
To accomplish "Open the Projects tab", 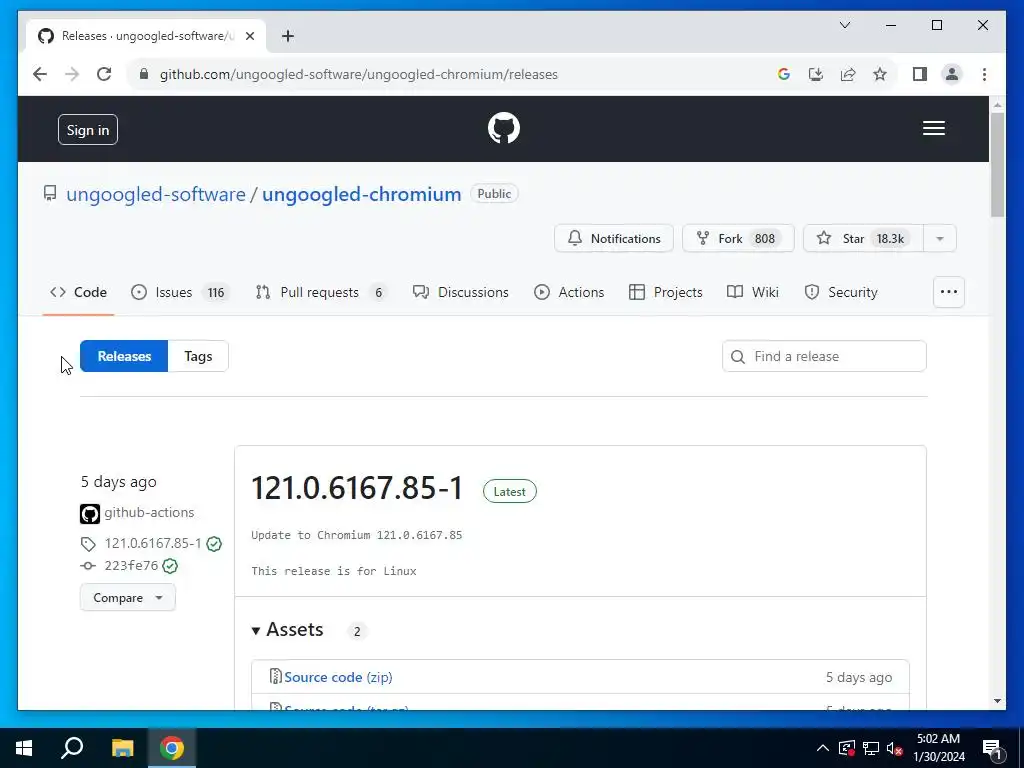I will point(665,292).
